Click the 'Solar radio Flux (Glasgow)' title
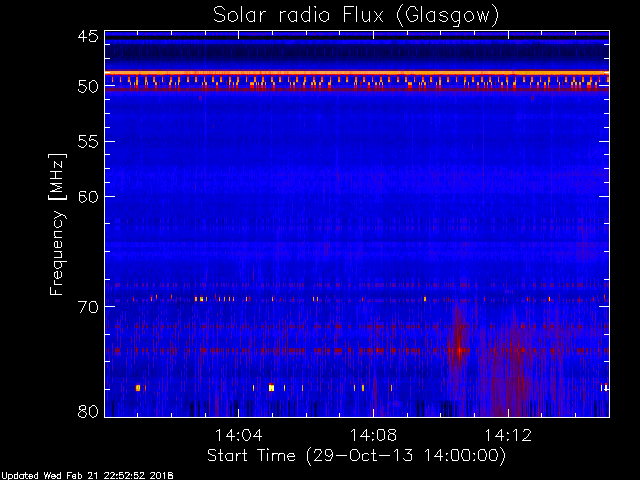Viewport: 640px width, 480px height. click(356, 16)
